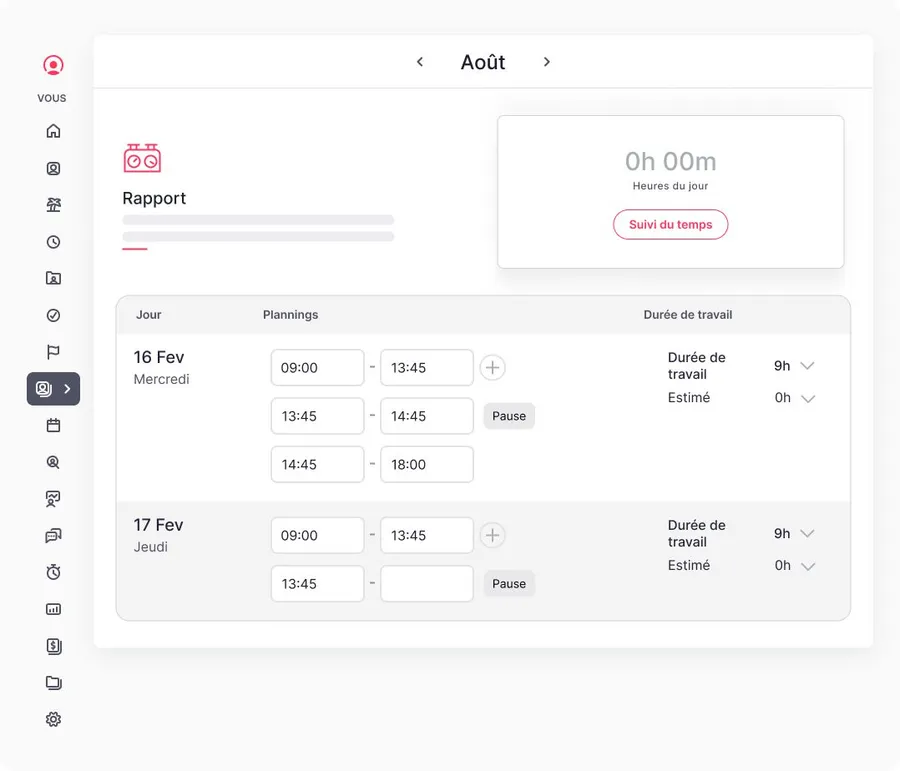Image resolution: width=900 pixels, height=771 pixels.
Task: Open the checkmark circle icon
Action: pos(53,315)
